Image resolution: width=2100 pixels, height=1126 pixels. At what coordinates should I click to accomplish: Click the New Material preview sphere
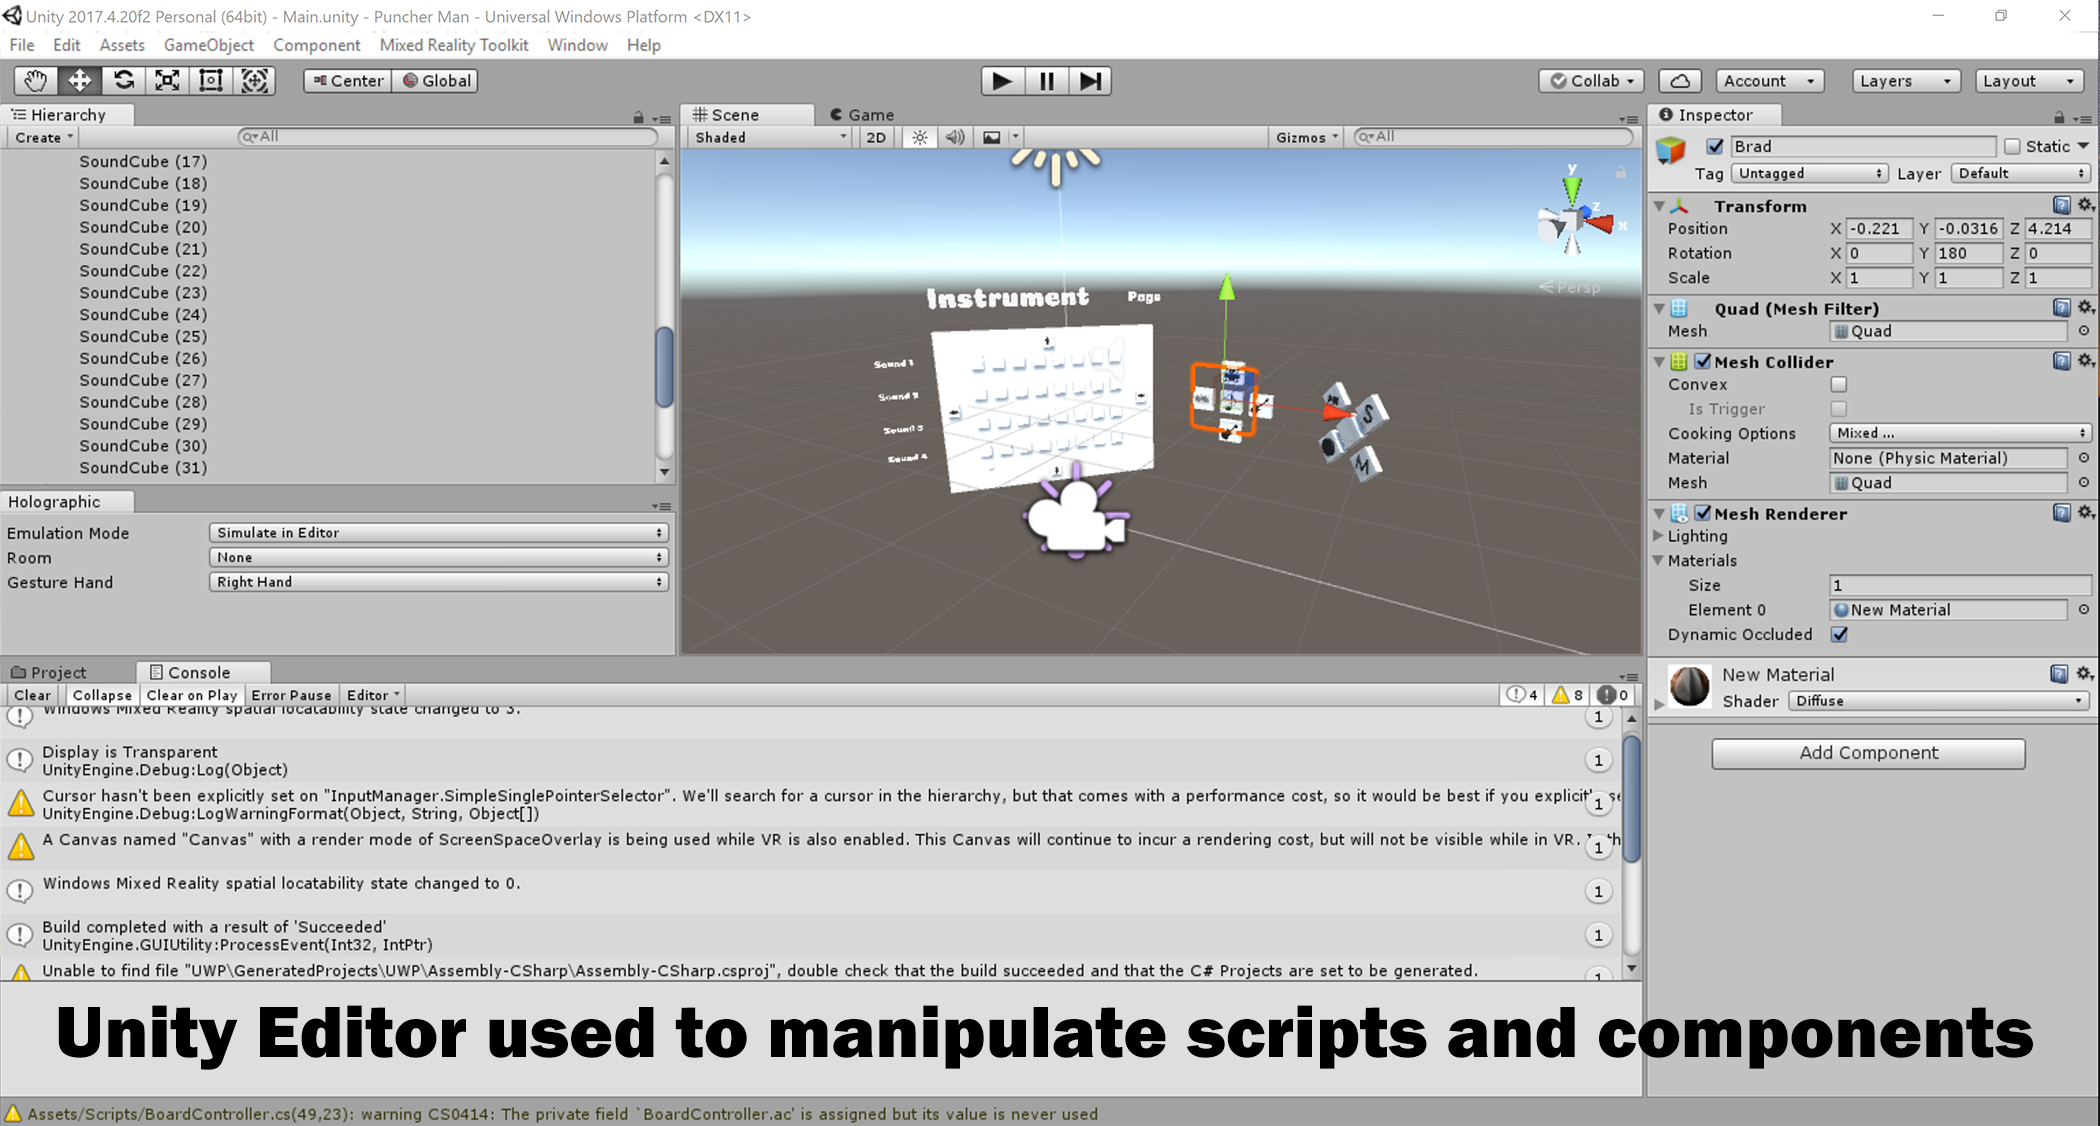(x=1689, y=687)
